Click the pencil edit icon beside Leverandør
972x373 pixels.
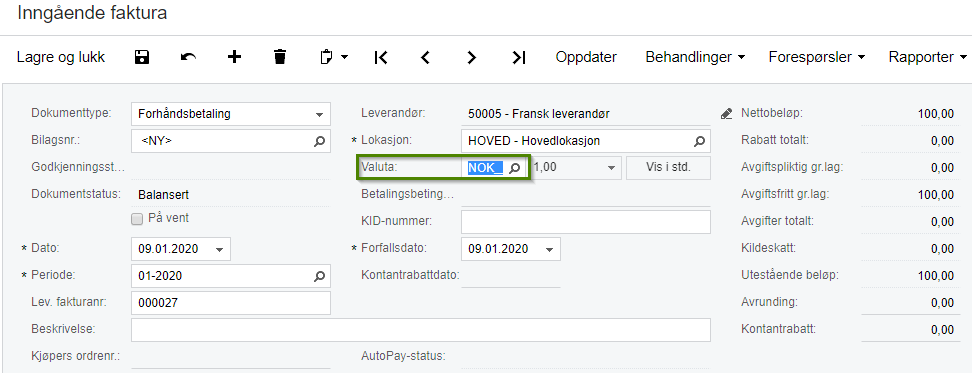(x=727, y=114)
